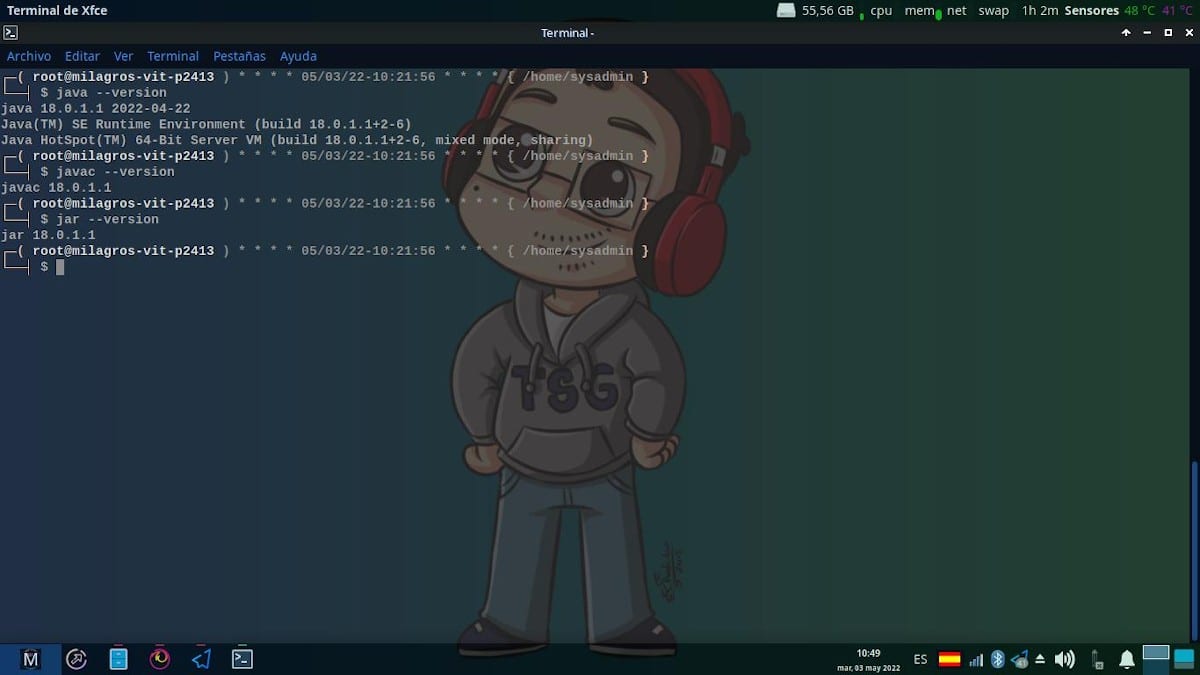Open the network signal tray icon
The width and height of the screenshot is (1200, 675).
click(x=976, y=660)
